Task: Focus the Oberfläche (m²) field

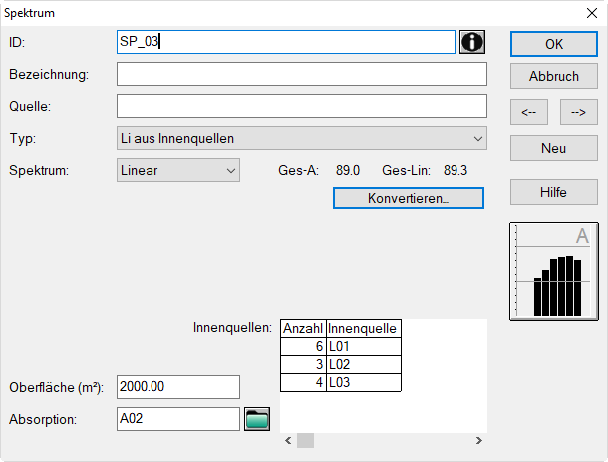Action: (178, 387)
